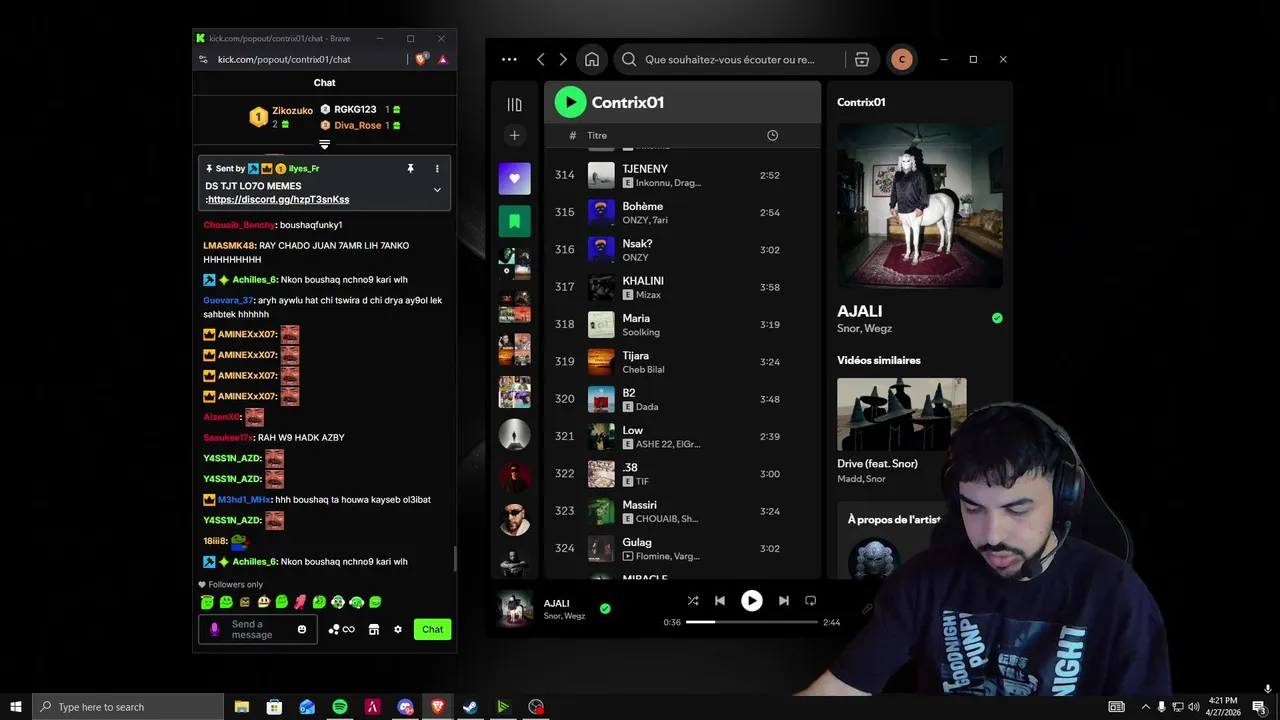Open the channel points infinity icon
Image resolution: width=1280 pixels, height=720 pixels.
tap(342, 629)
